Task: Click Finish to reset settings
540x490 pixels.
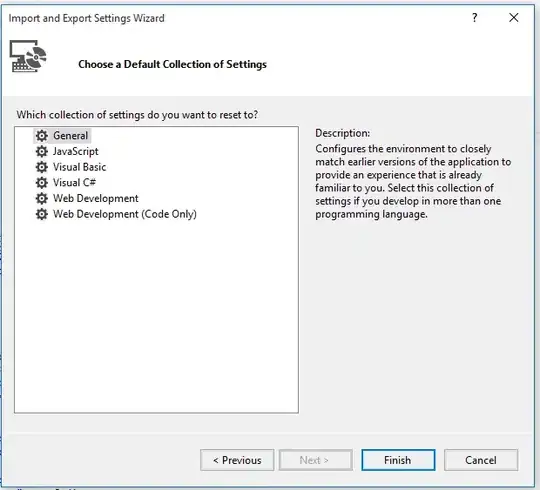Action: pyautogui.click(x=398, y=460)
